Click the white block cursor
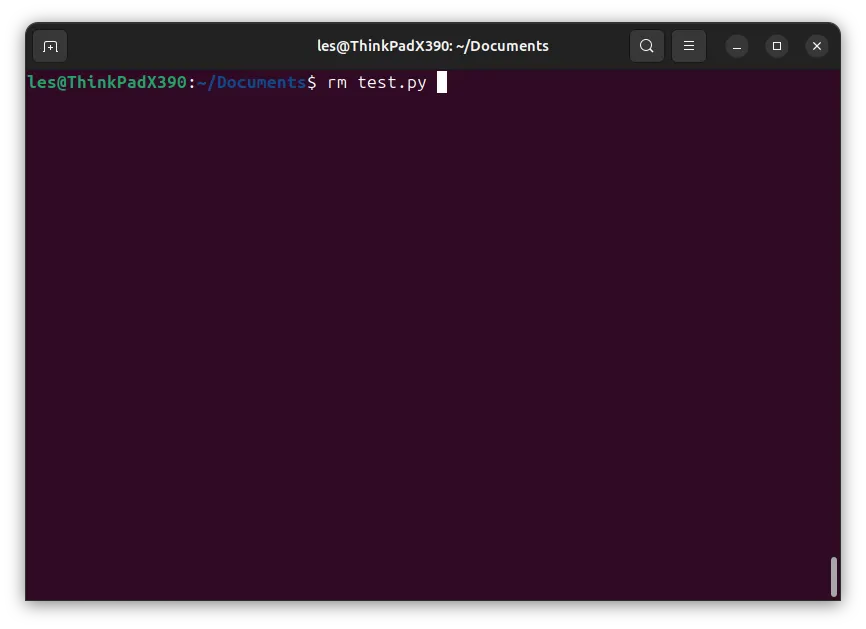 (x=442, y=82)
